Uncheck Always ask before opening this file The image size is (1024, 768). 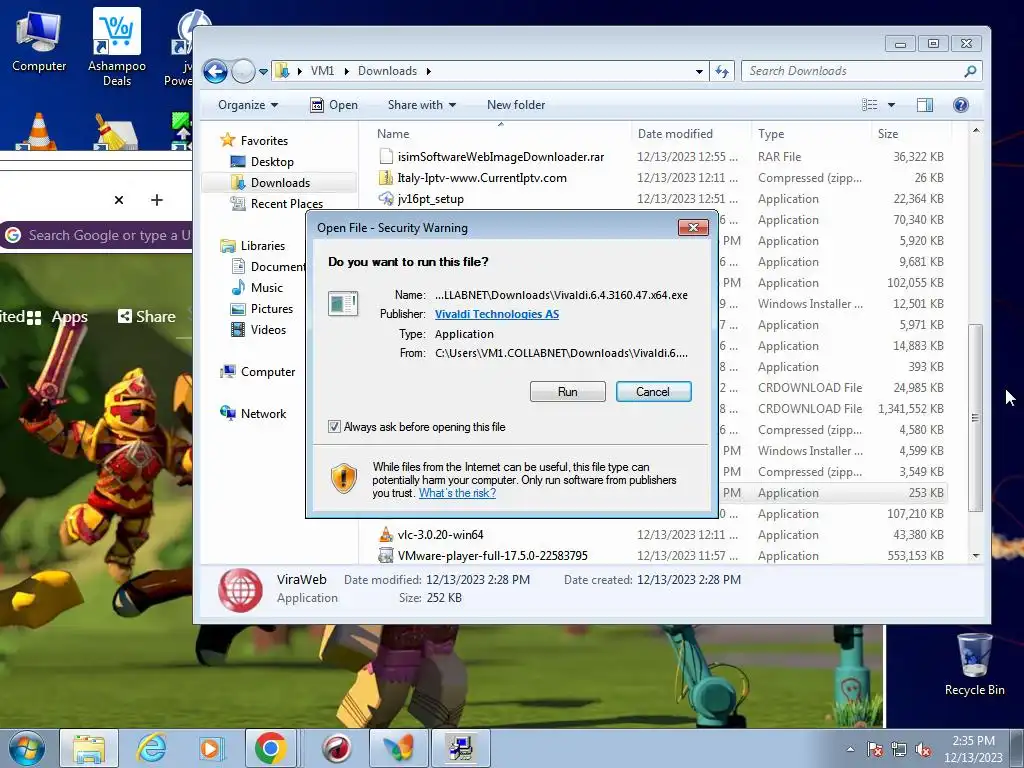tap(334, 426)
